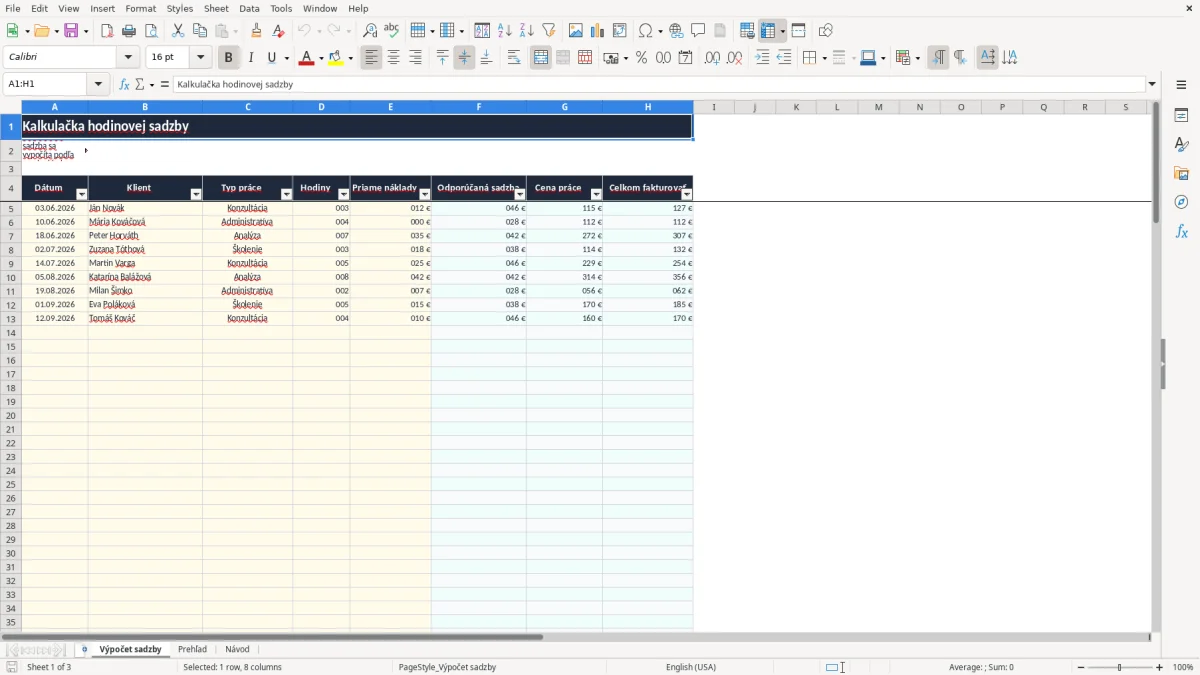Screen dimensions: 1200x675
Task: Open the Klient column filter dropdown
Action: tap(195, 194)
